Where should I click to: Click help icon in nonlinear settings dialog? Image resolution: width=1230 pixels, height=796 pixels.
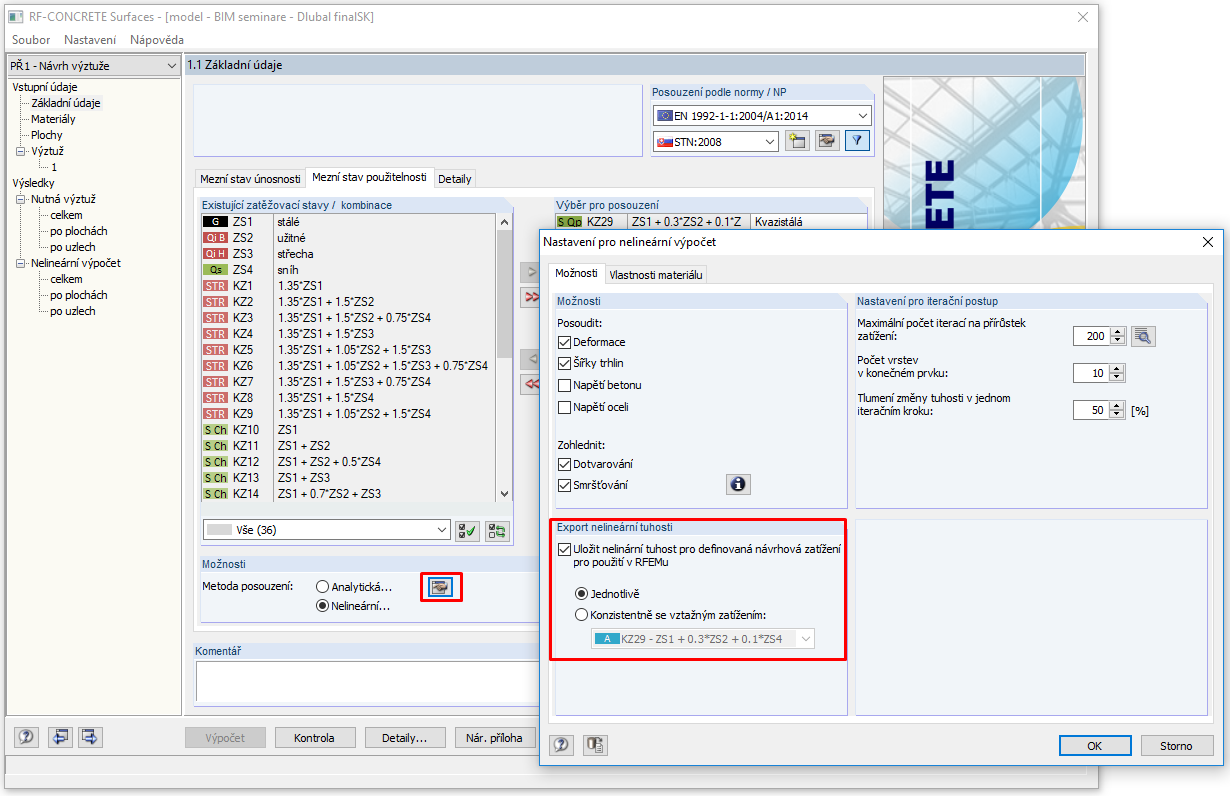pos(562,745)
